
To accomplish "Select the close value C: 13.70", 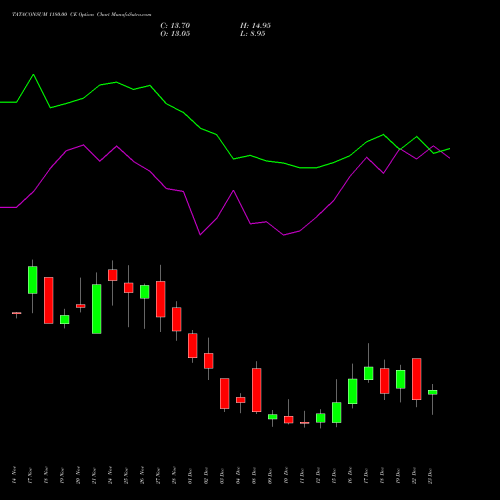I will pyautogui.click(x=175, y=26).
